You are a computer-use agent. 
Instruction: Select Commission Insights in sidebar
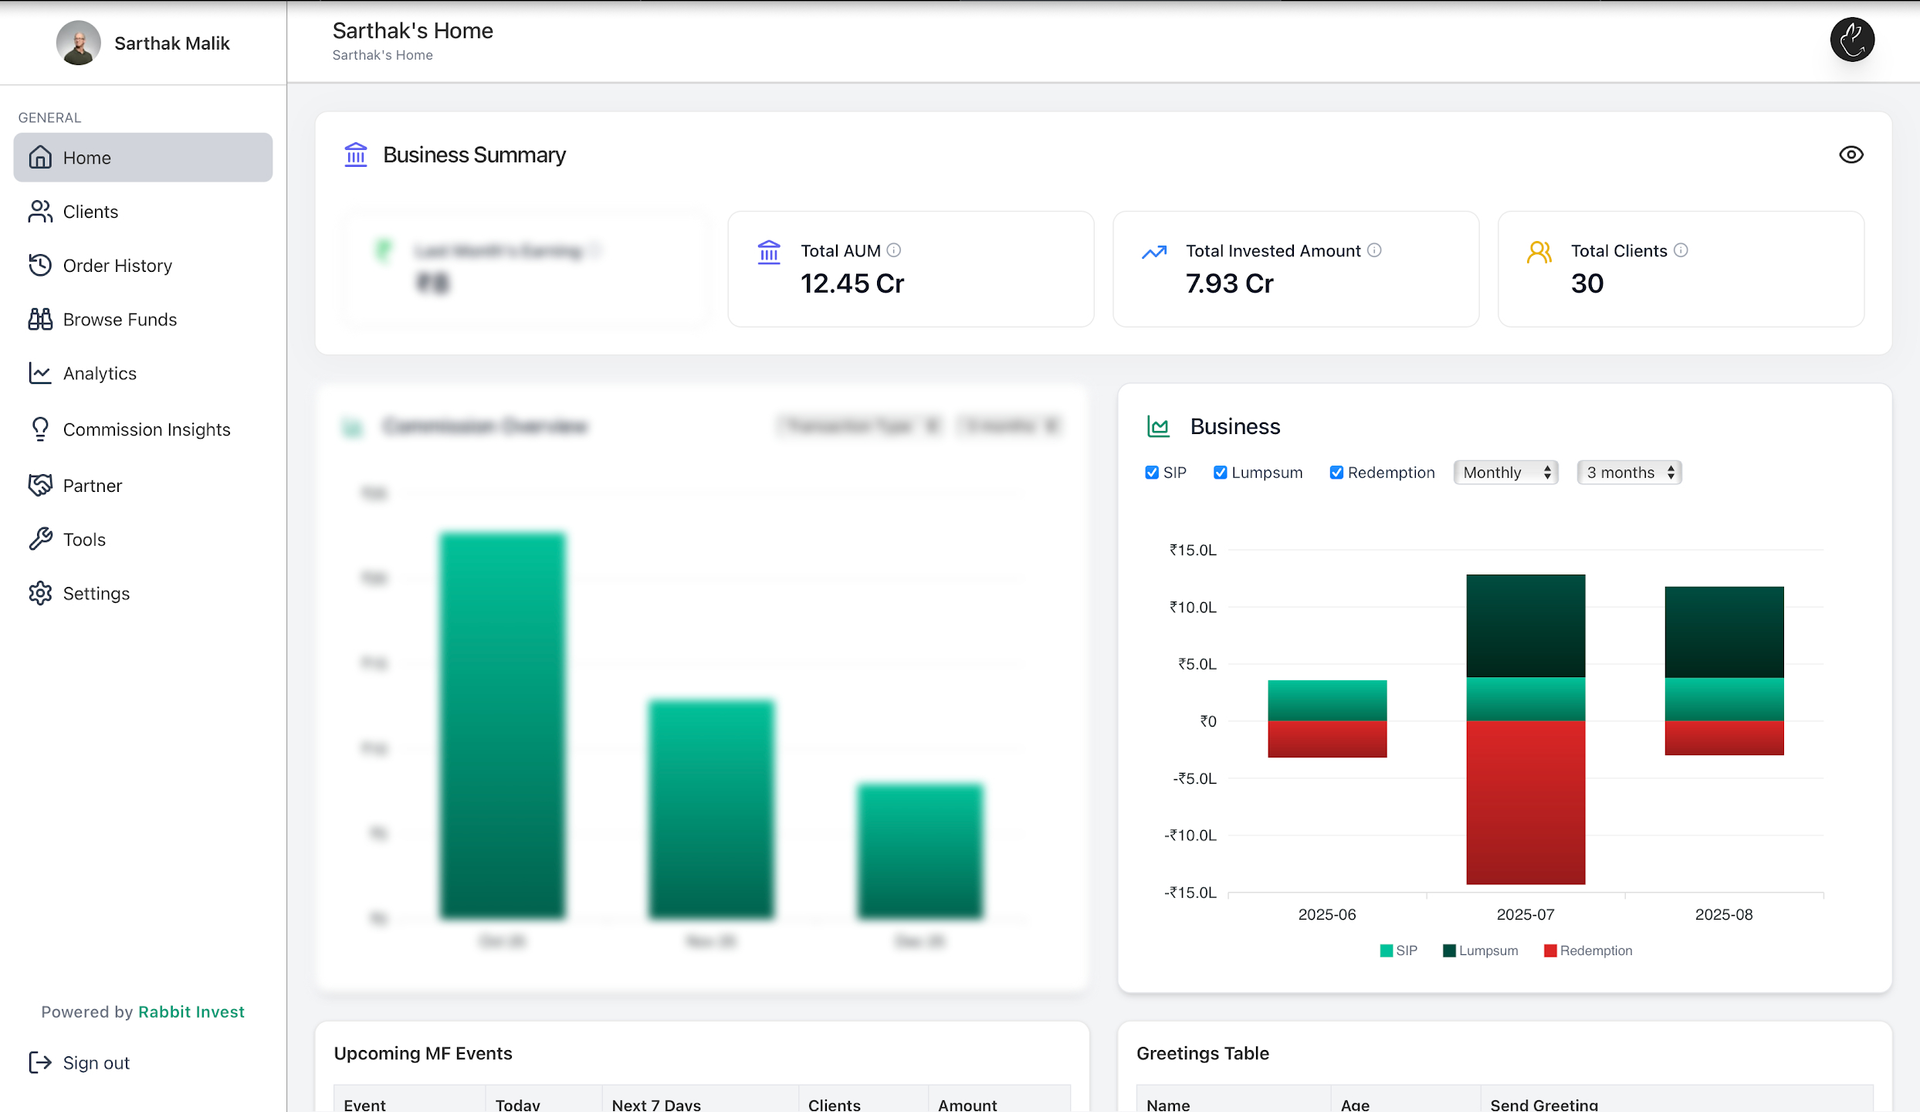[x=146, y=429]
